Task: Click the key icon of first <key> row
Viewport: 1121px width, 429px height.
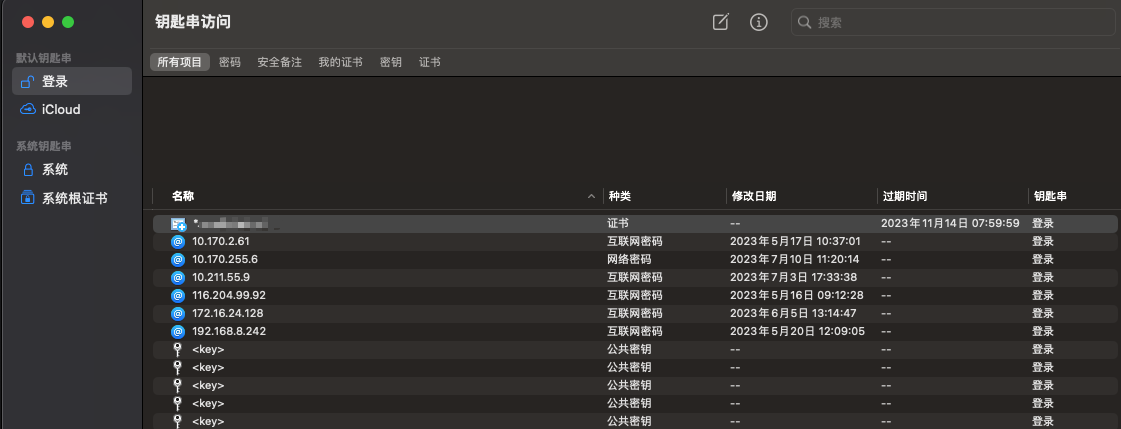Action: [178, 350]
